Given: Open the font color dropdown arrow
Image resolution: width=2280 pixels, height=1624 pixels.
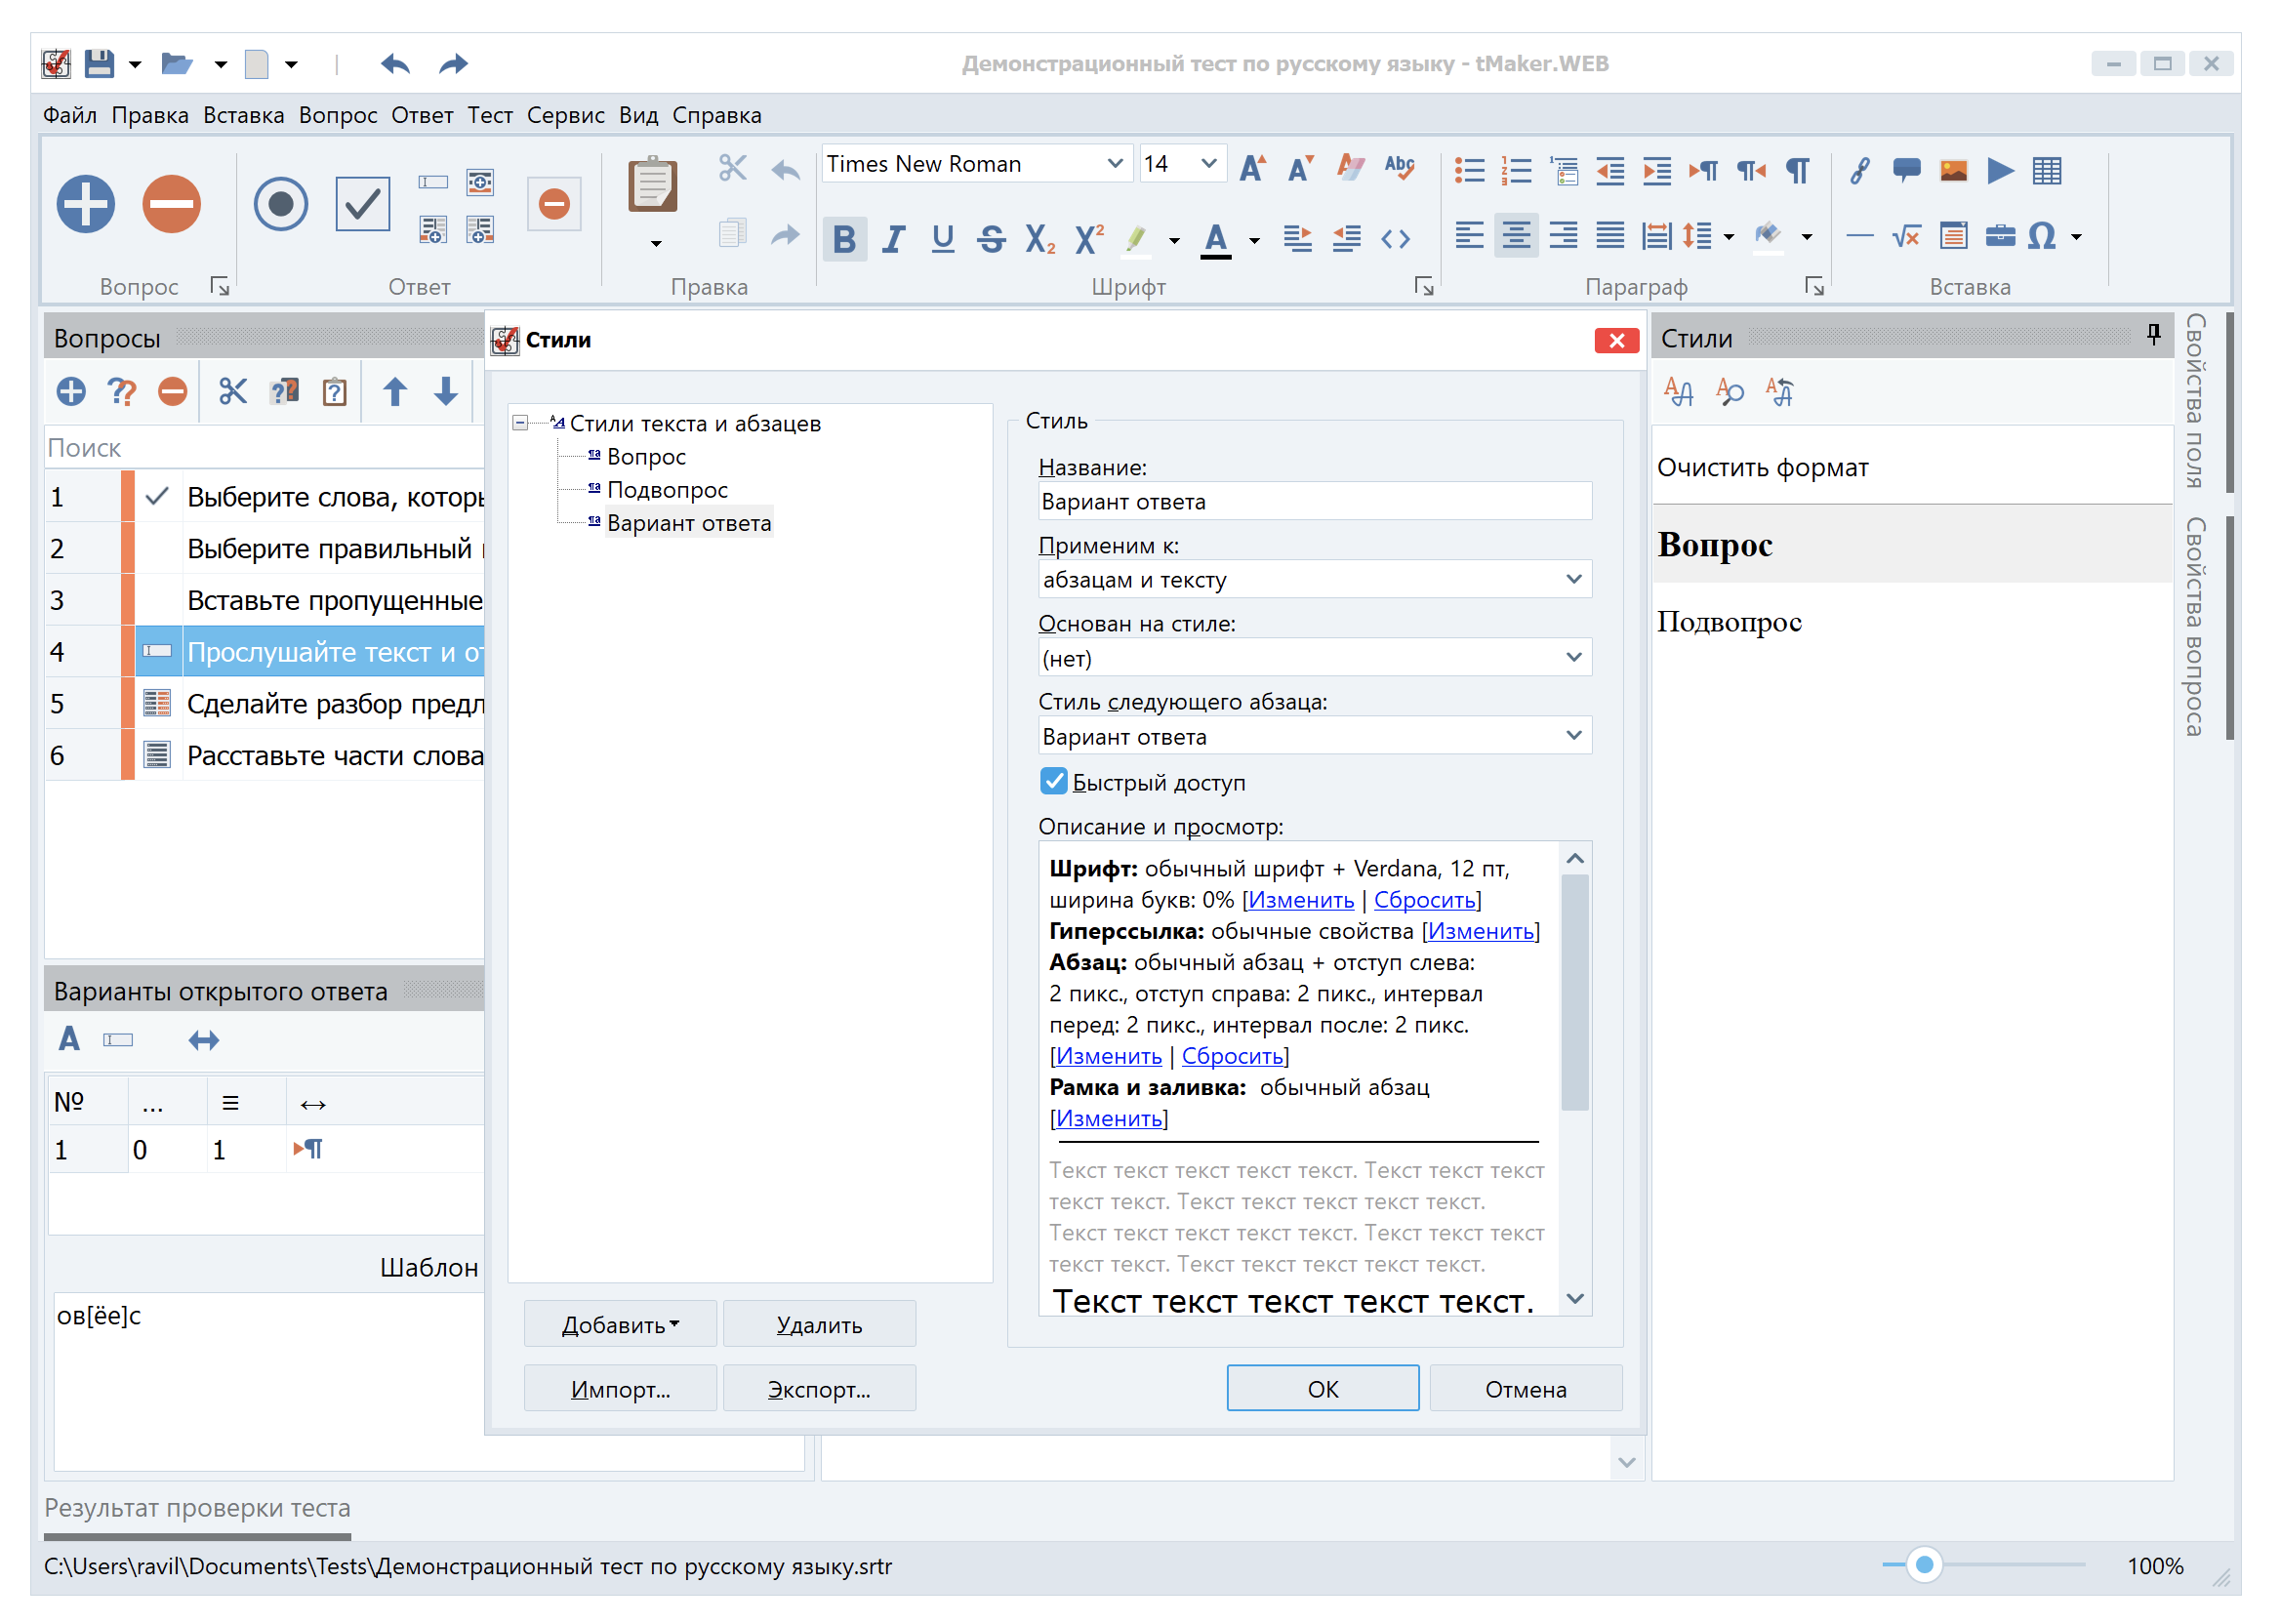Looking at the screenshot, I should coord(1255,240).
